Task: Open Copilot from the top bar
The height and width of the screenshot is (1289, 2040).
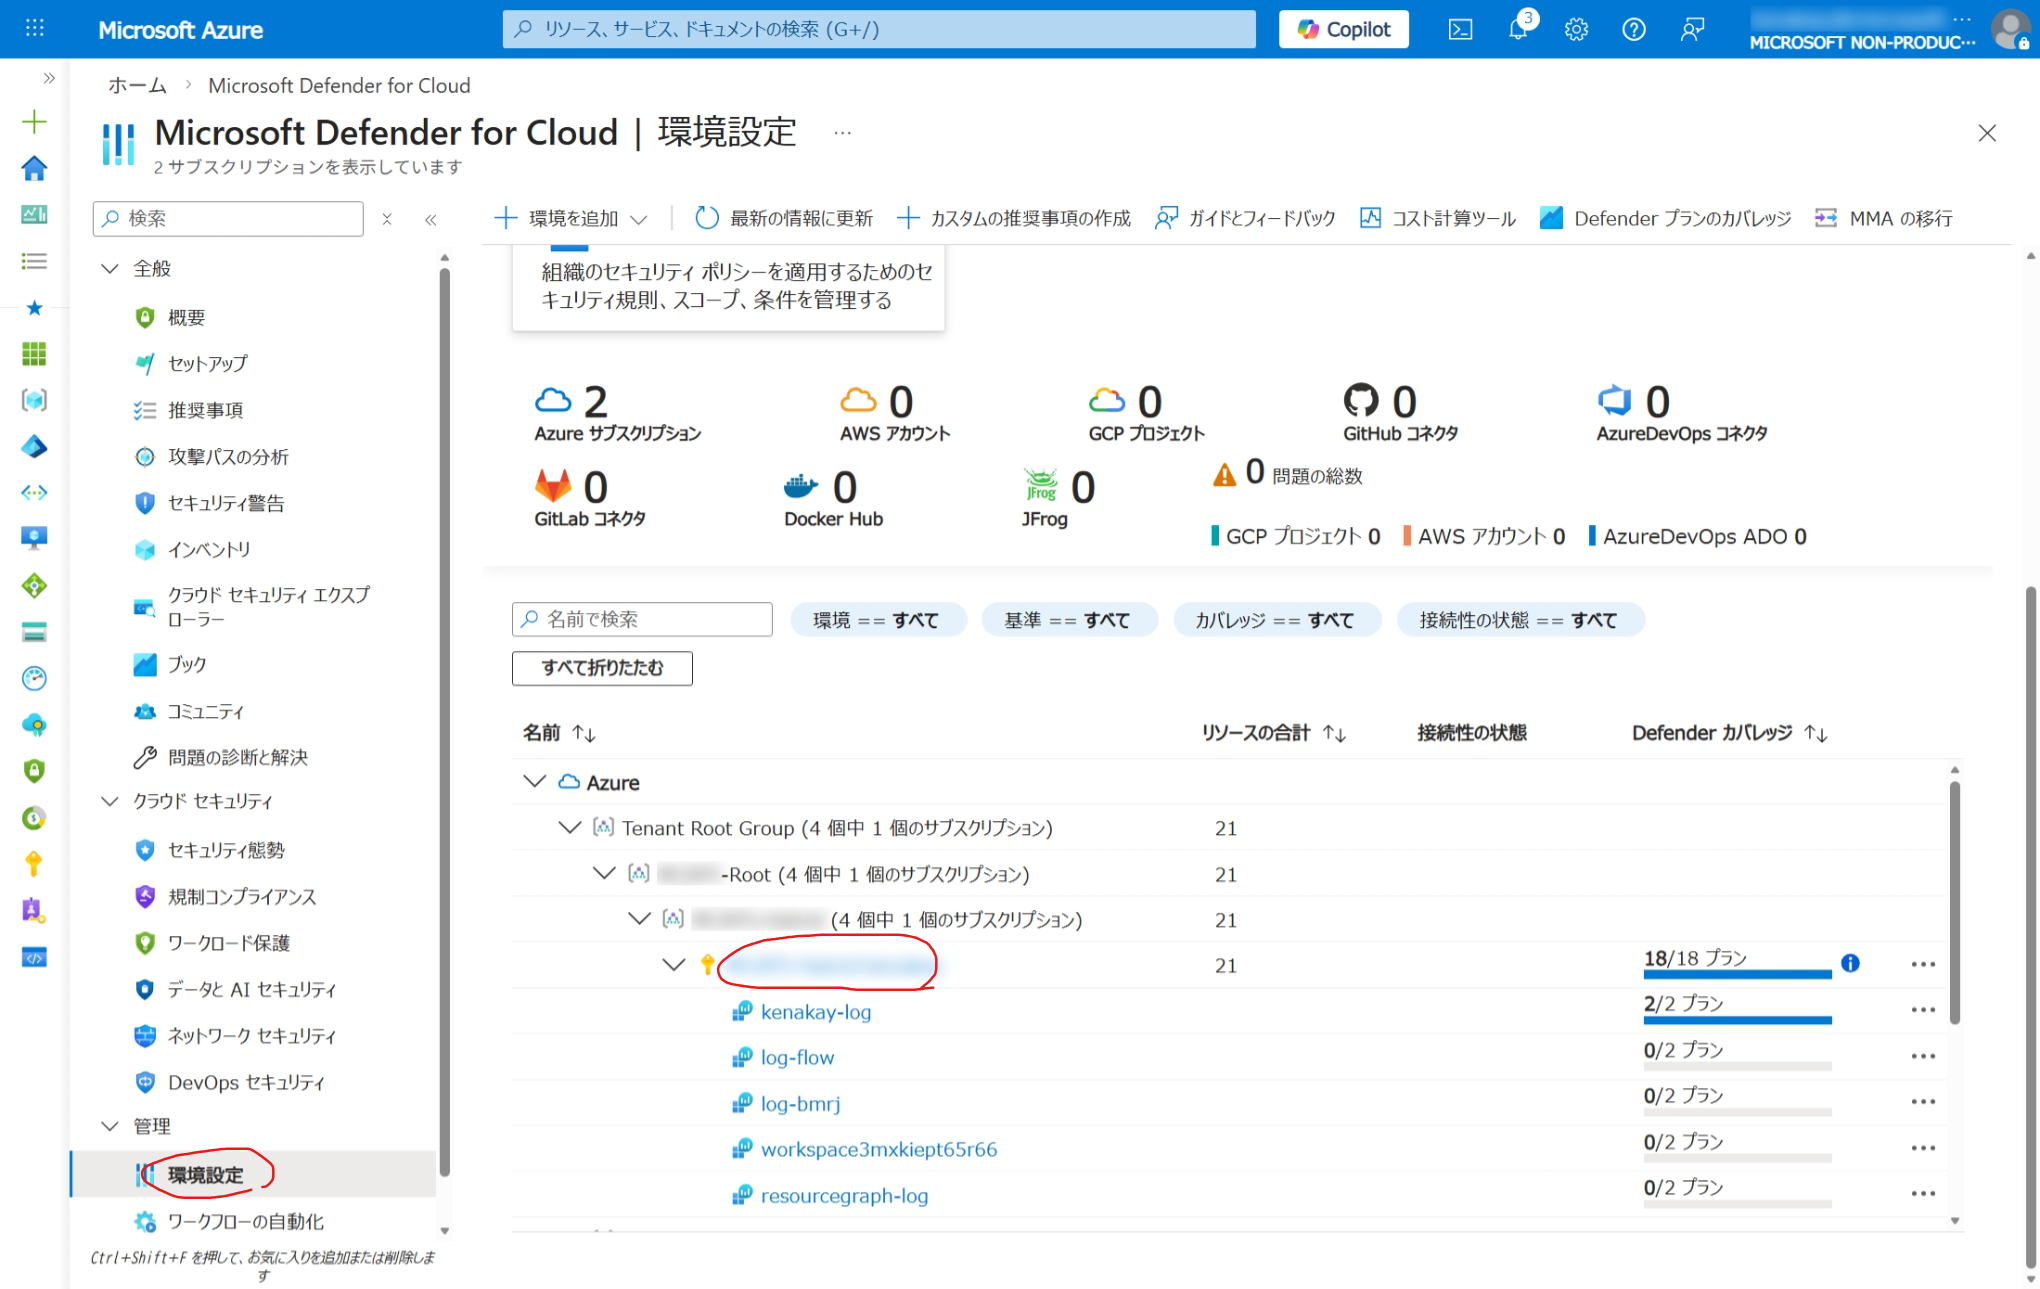Action: pyautogui.click(x=1343, y=28)
